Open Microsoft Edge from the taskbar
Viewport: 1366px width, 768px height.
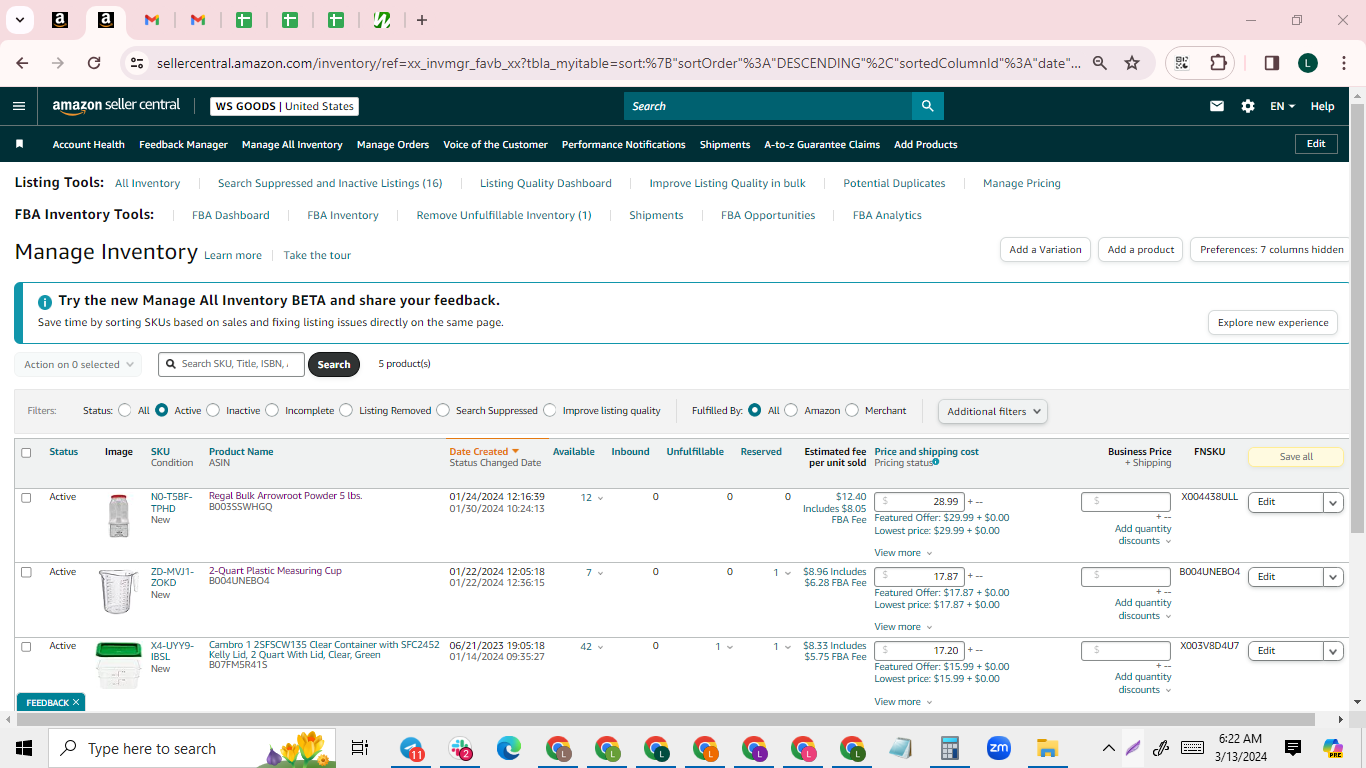[x=509, y=748]
